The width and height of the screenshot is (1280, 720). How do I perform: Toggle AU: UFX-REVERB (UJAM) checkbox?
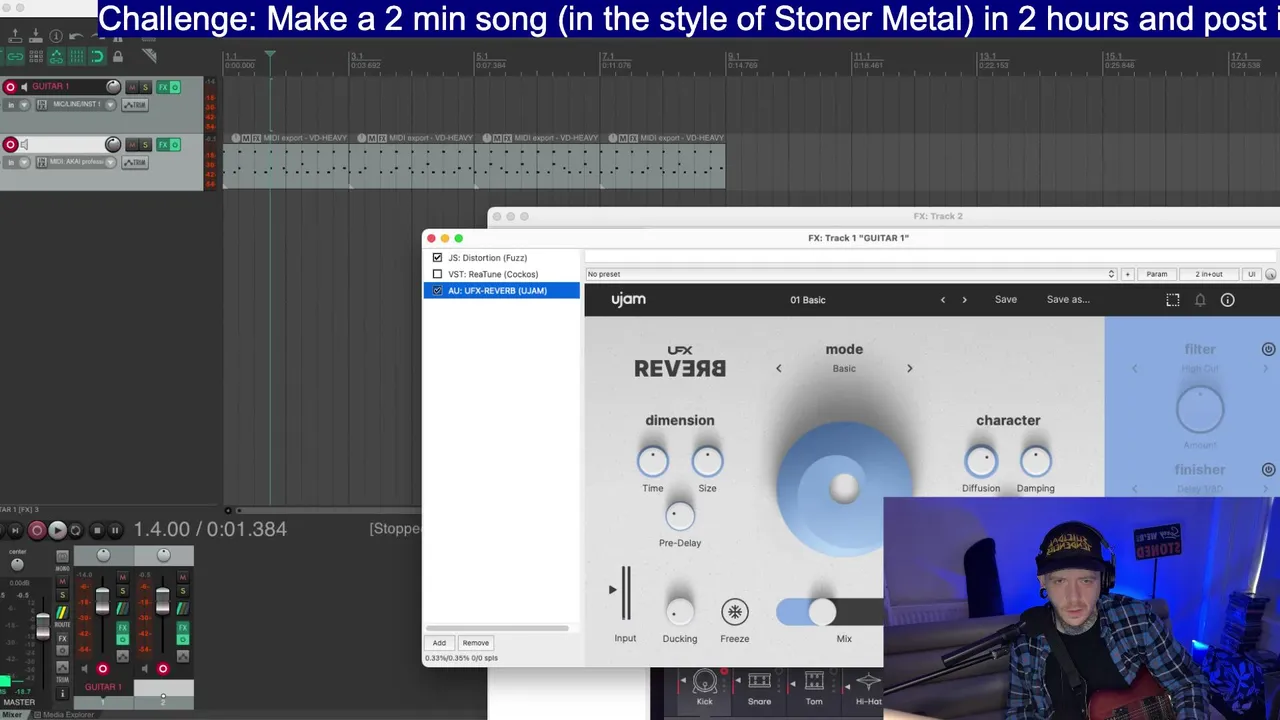[x=437, y=291]
